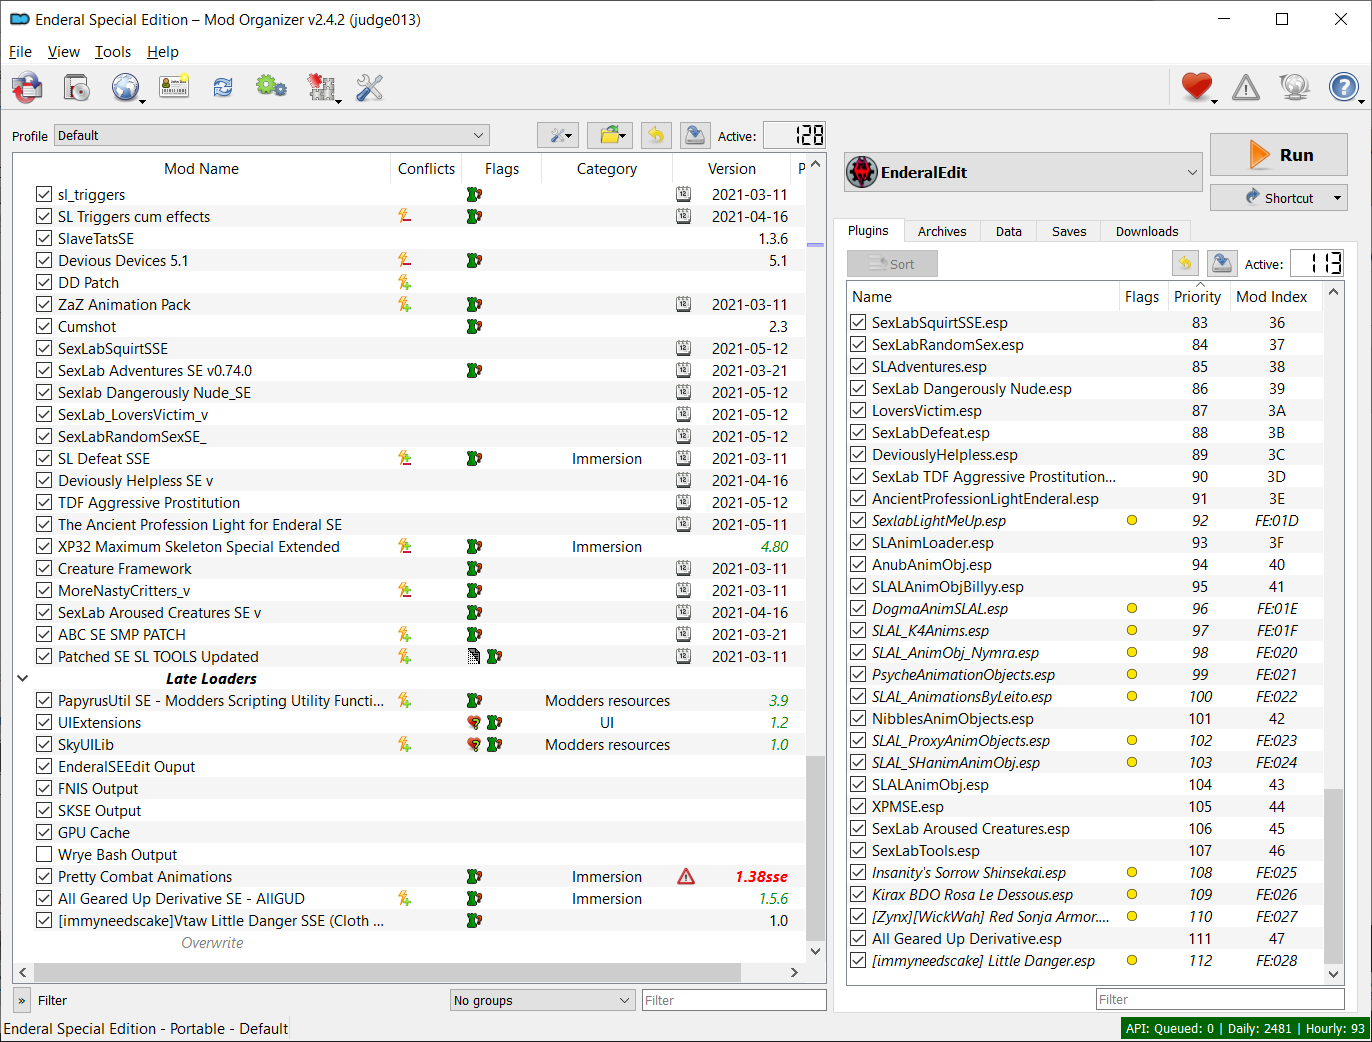Open the puzzle-piece tools plugin icon
The width and height of the screenshot is (1372, 1042).
(x=321, y=88)
